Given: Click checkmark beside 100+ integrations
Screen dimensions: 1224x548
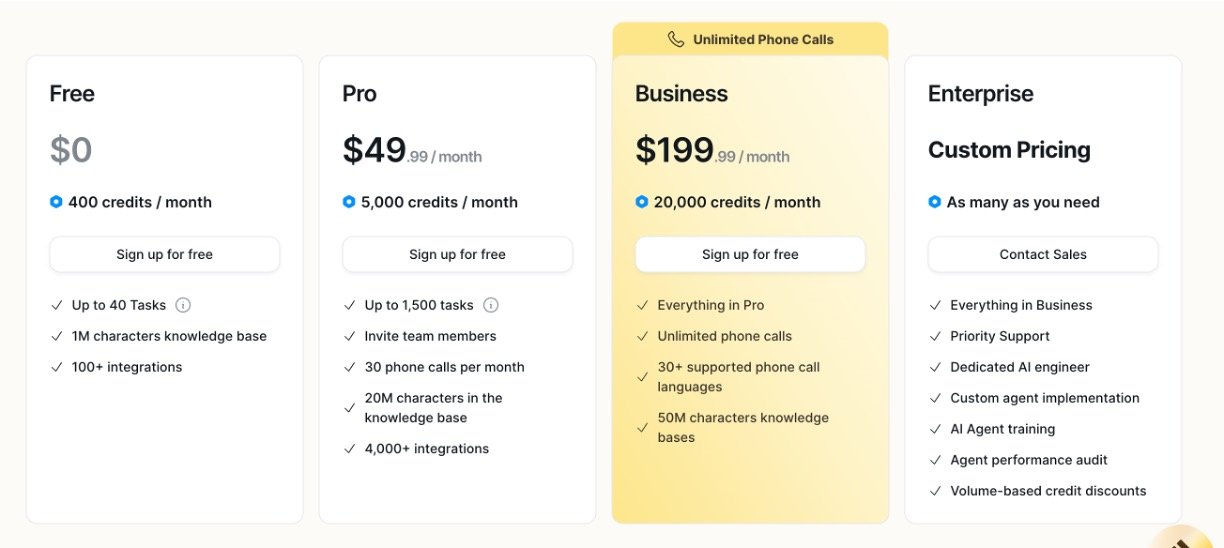Looking at the screenshot, I should point(57,367).
